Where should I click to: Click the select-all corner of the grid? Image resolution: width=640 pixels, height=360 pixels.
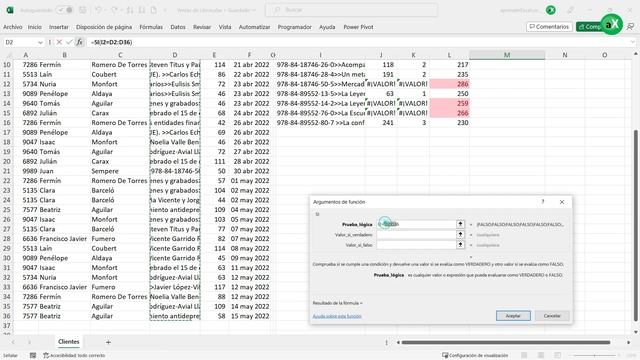tap(8, 55)
